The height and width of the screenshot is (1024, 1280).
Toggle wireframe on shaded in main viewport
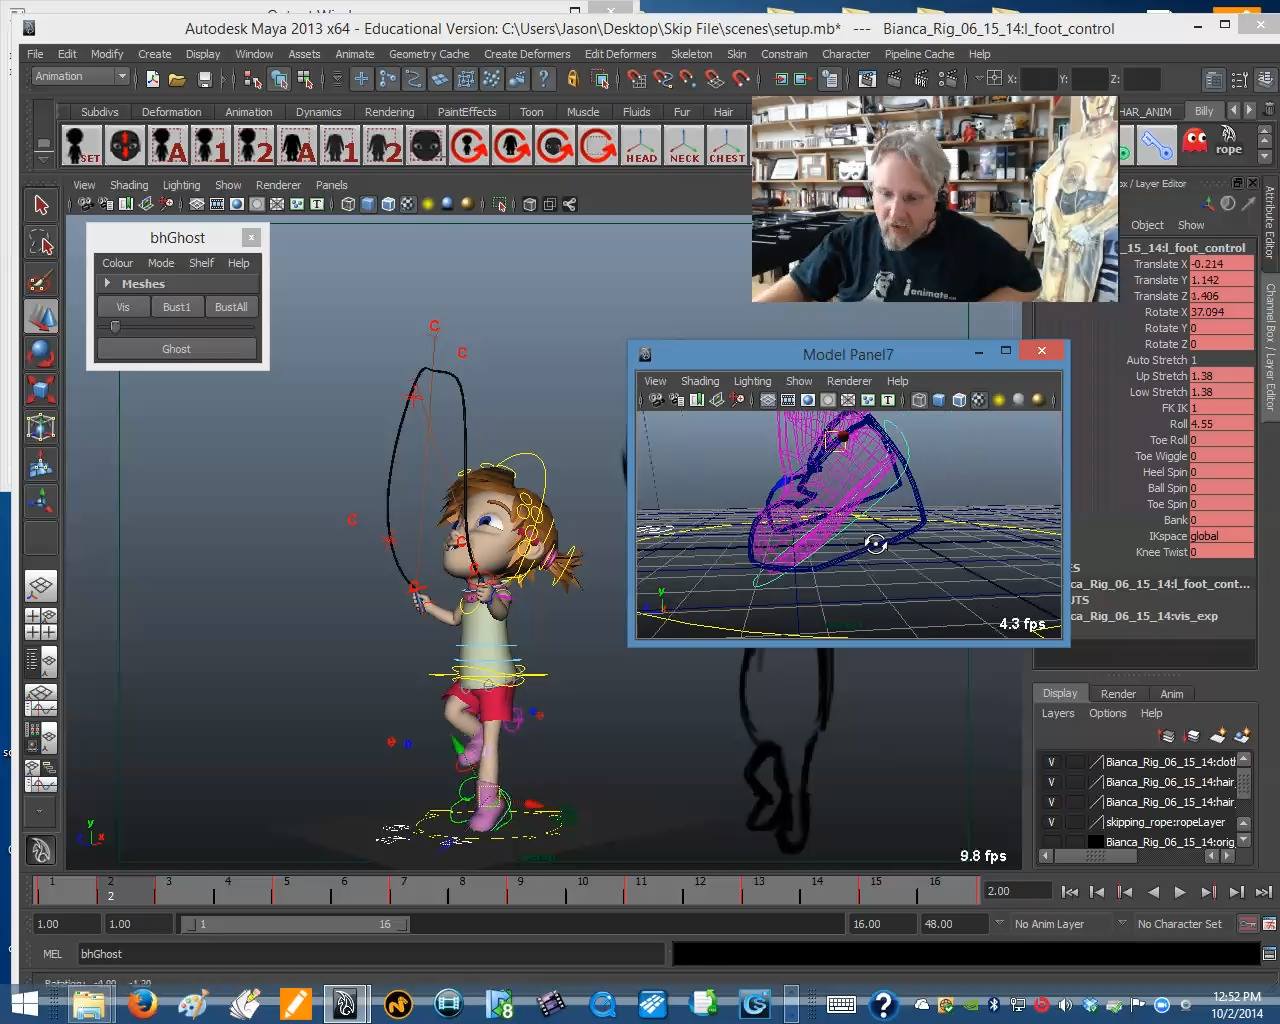click(x=388, y=204)
